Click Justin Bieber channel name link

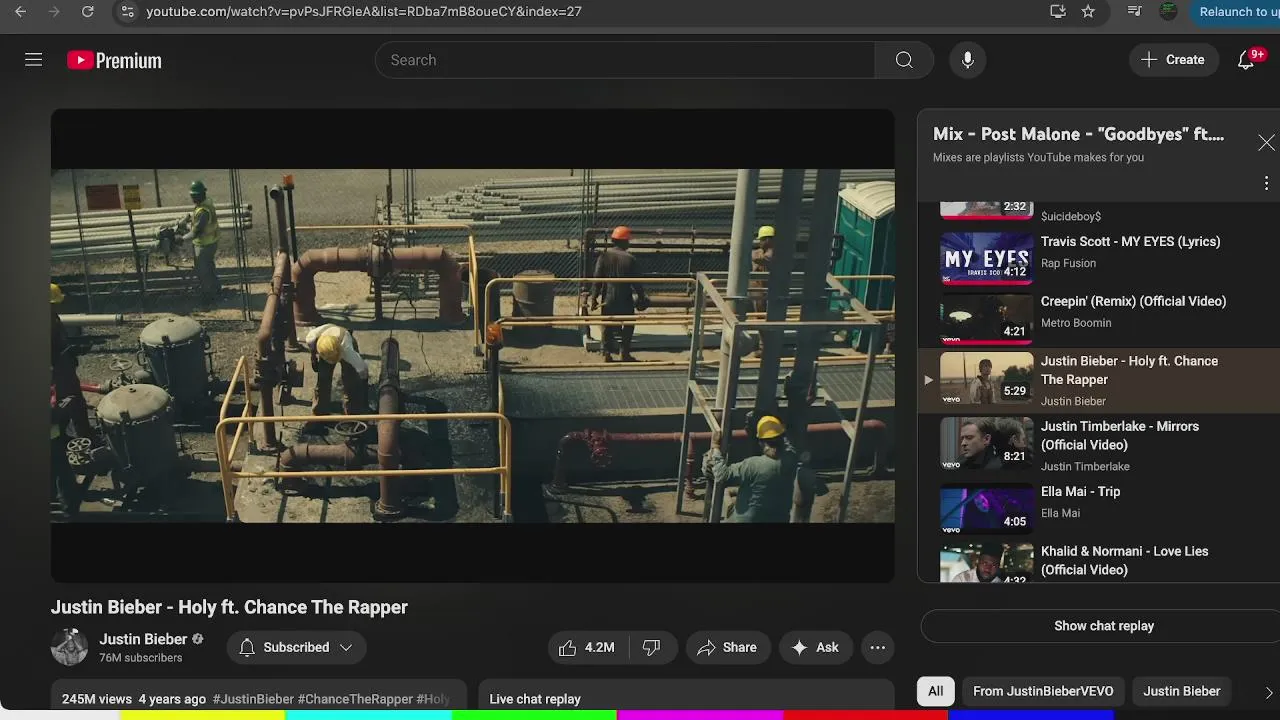(x=143, y=639)
